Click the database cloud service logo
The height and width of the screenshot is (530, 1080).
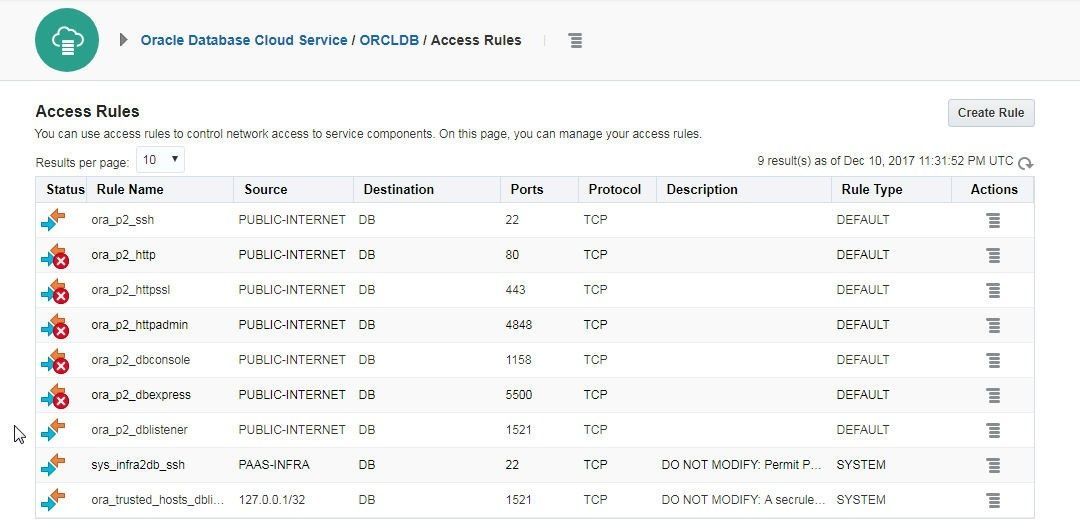click(67, 40)
